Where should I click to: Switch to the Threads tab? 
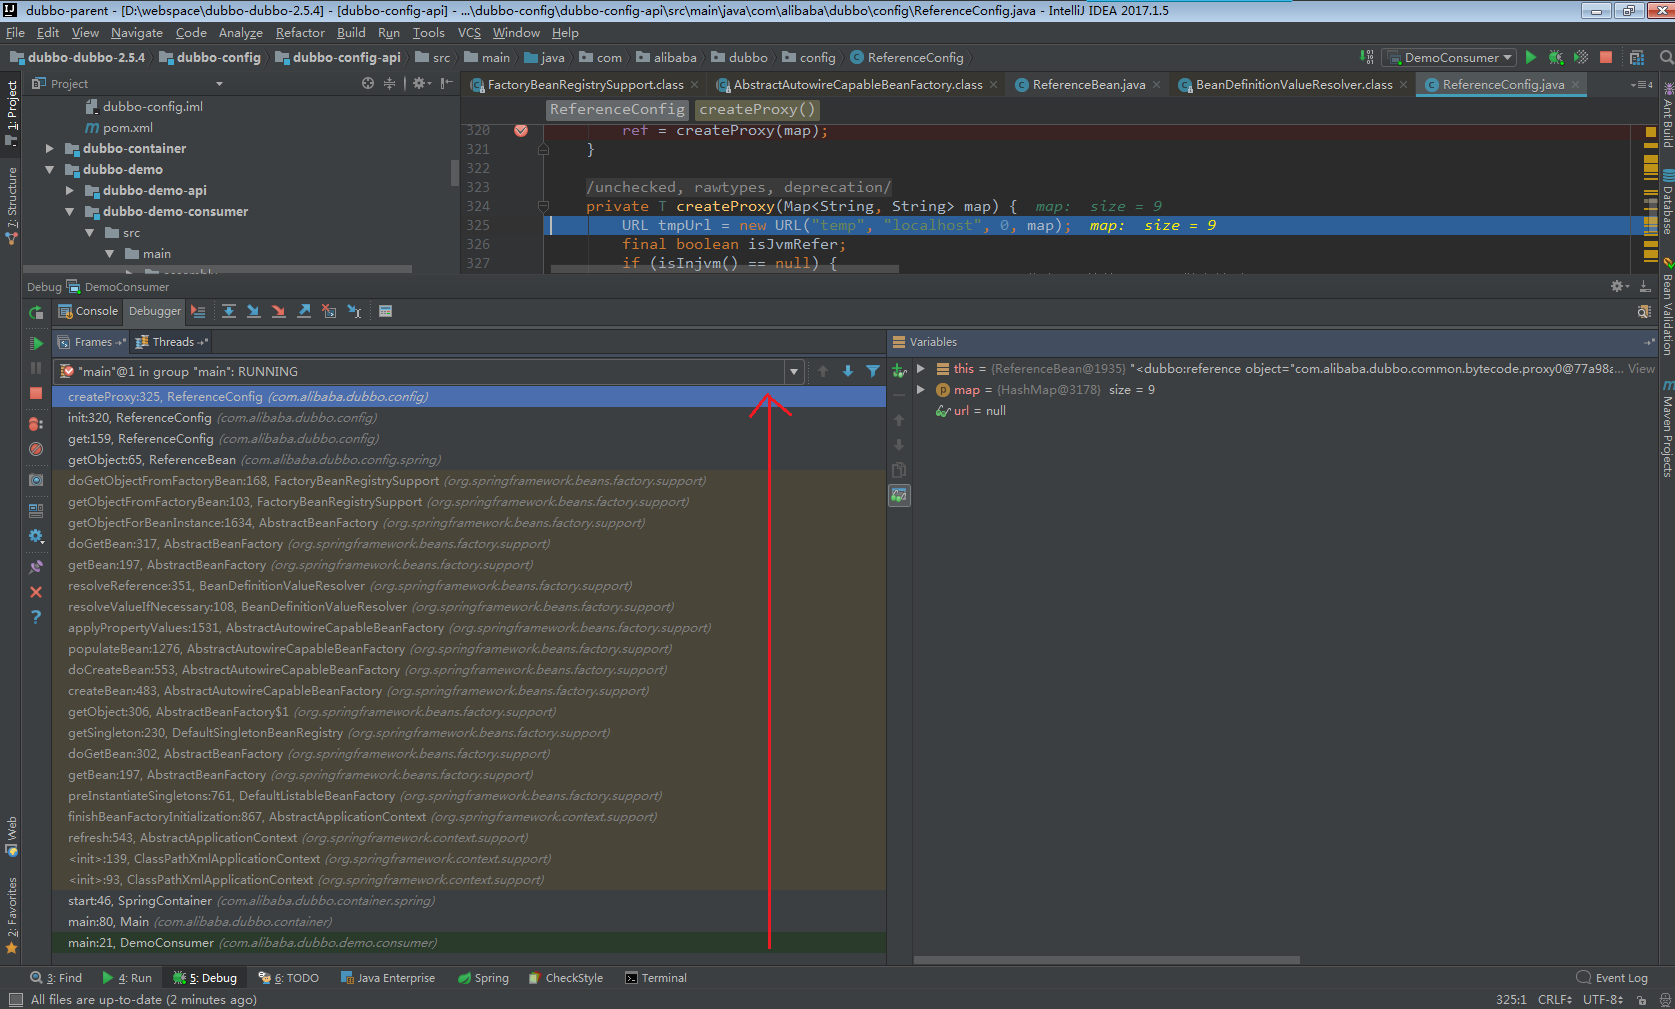[173, 342]
